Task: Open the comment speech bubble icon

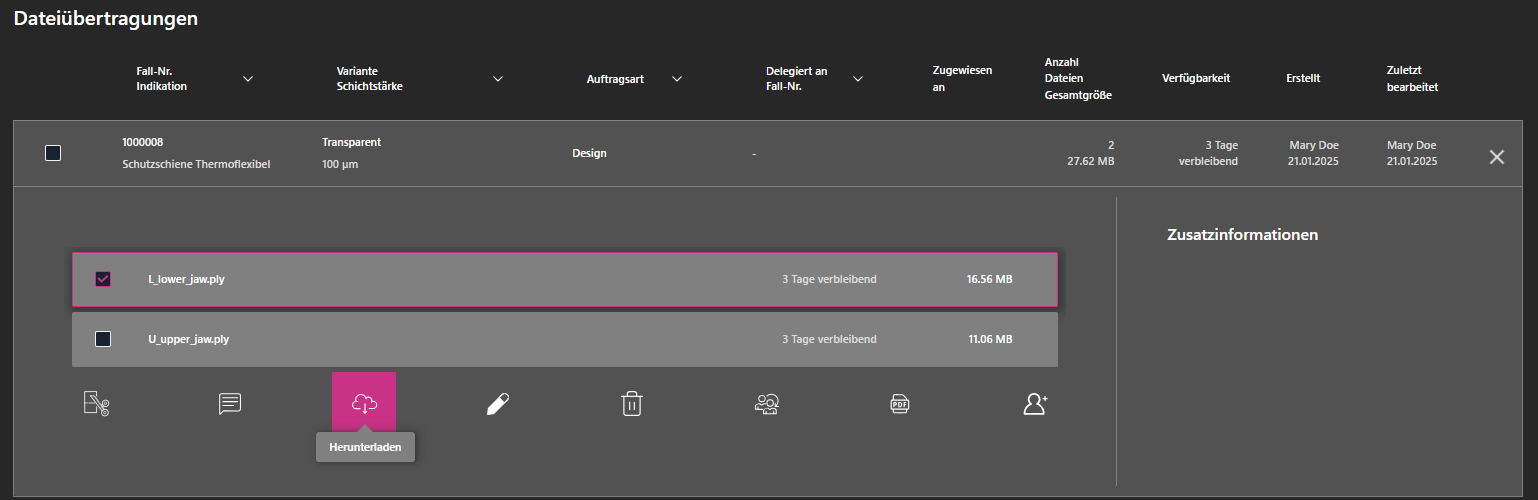Action: (x=230, y=403)
